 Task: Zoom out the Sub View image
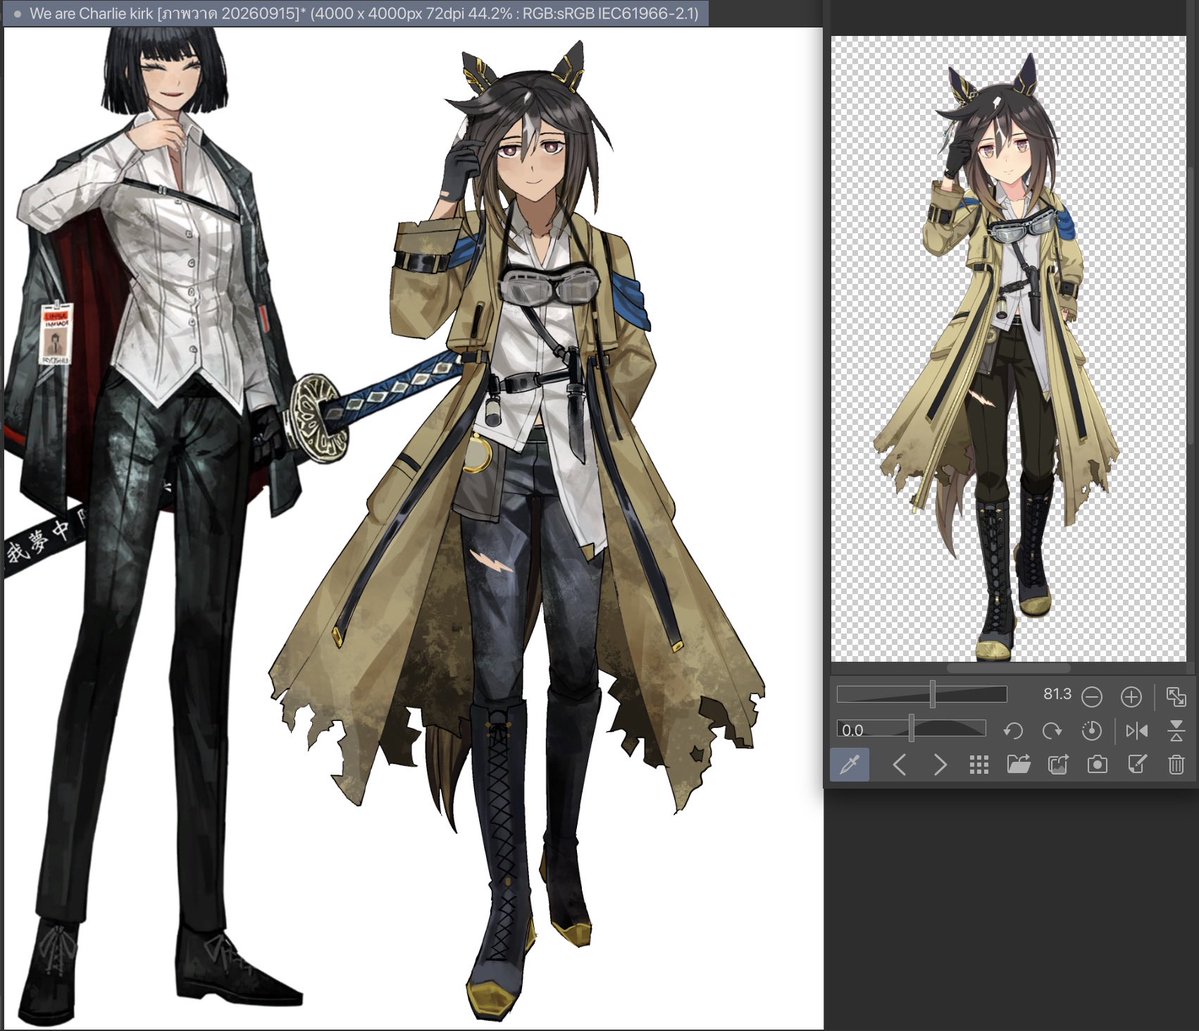click(x=1092, y=696)
